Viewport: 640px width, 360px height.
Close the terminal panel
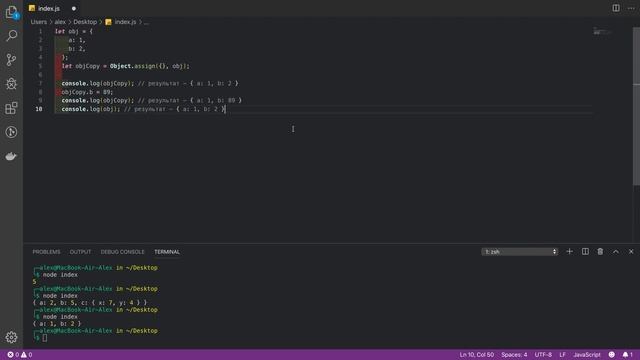click(x=631, y=252)
